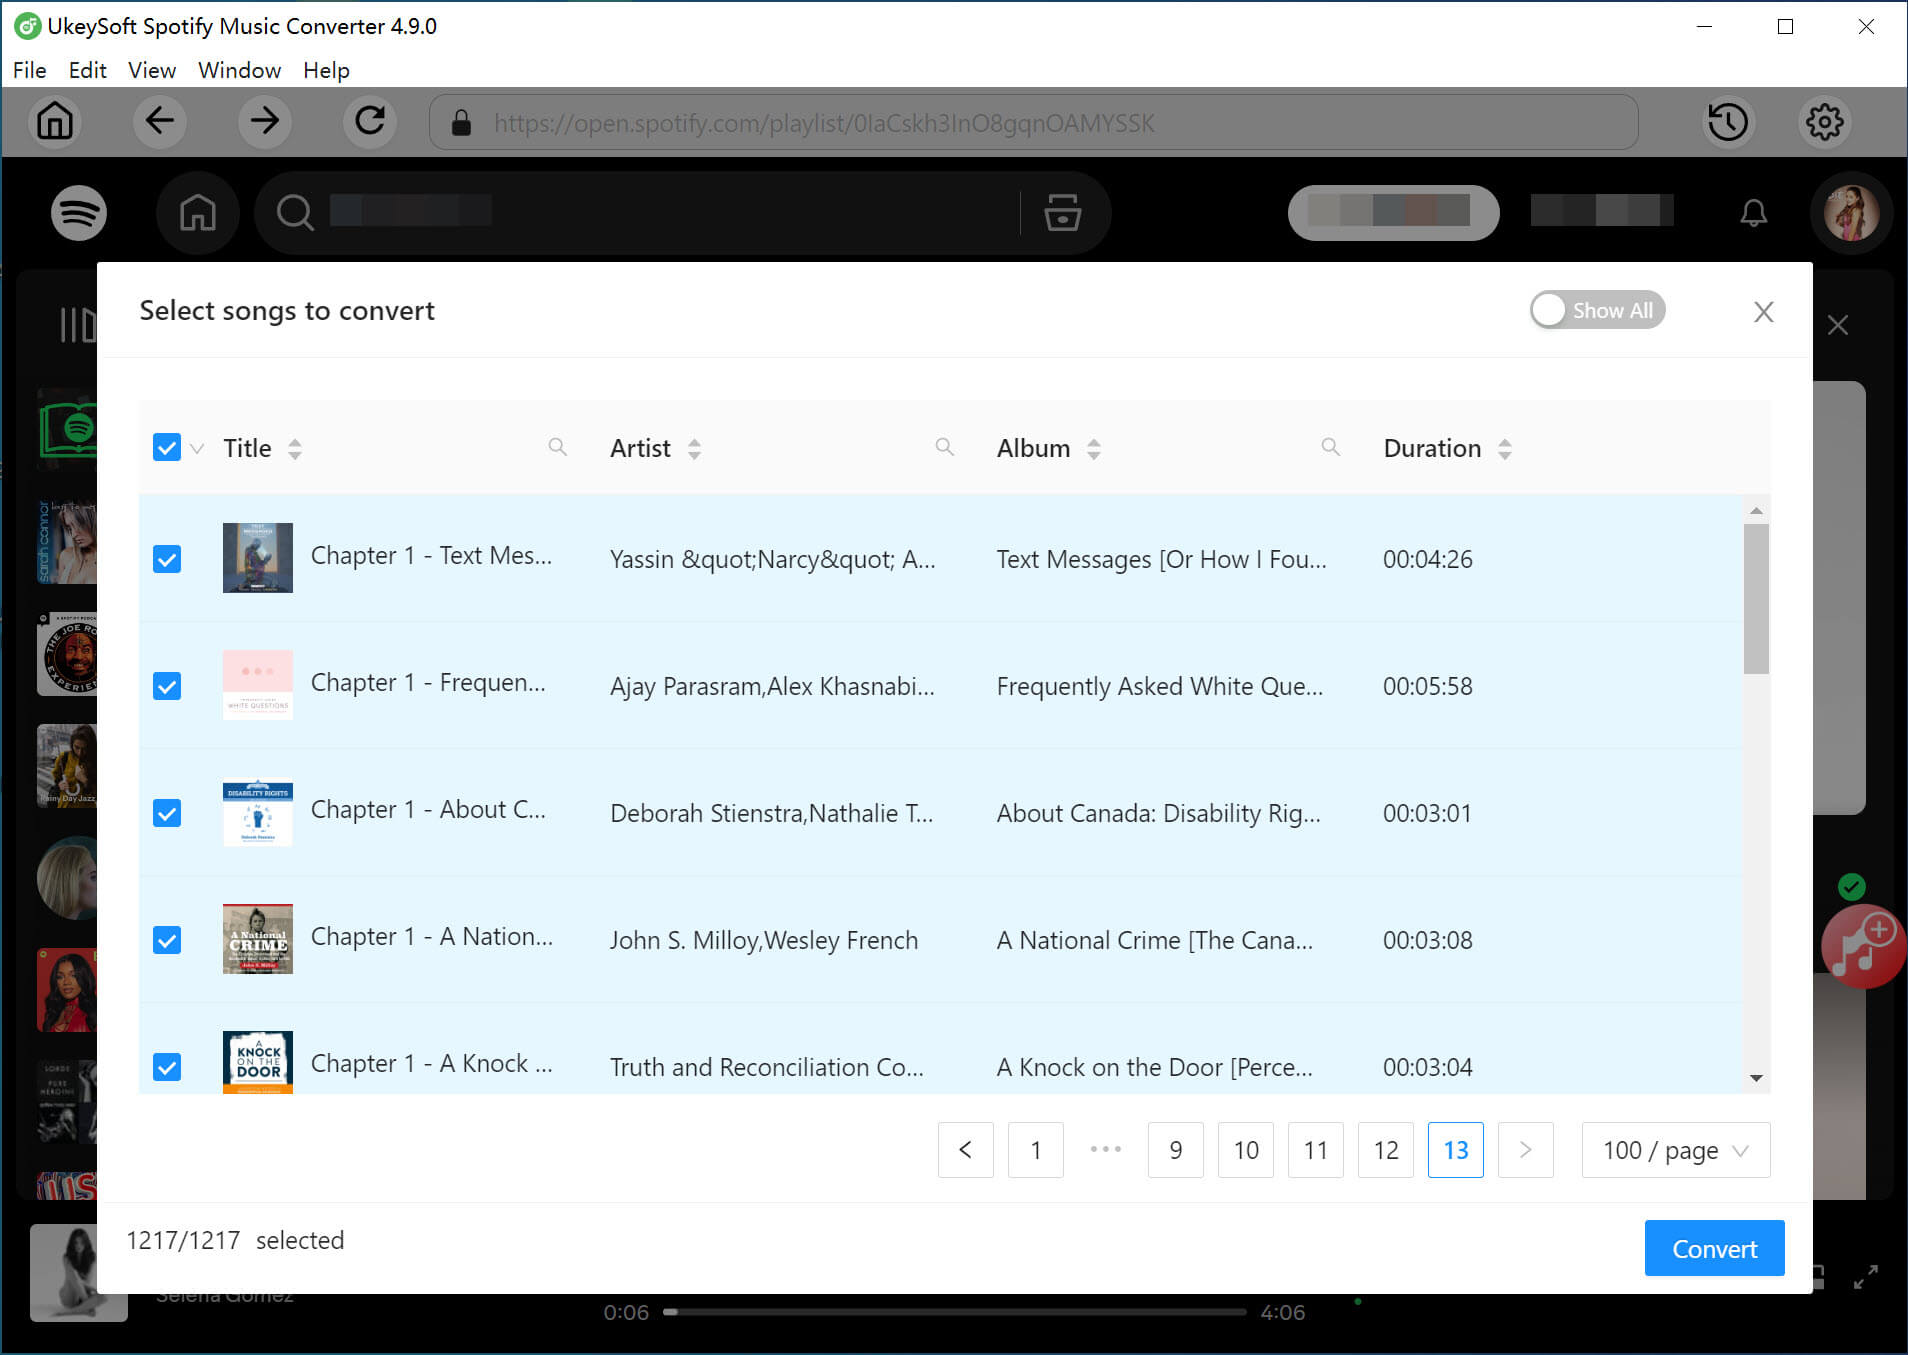Viewport: 1908px width, 1355px height.
Task: Open the 100 / page dropdown
Action: coord(1676,1150)
